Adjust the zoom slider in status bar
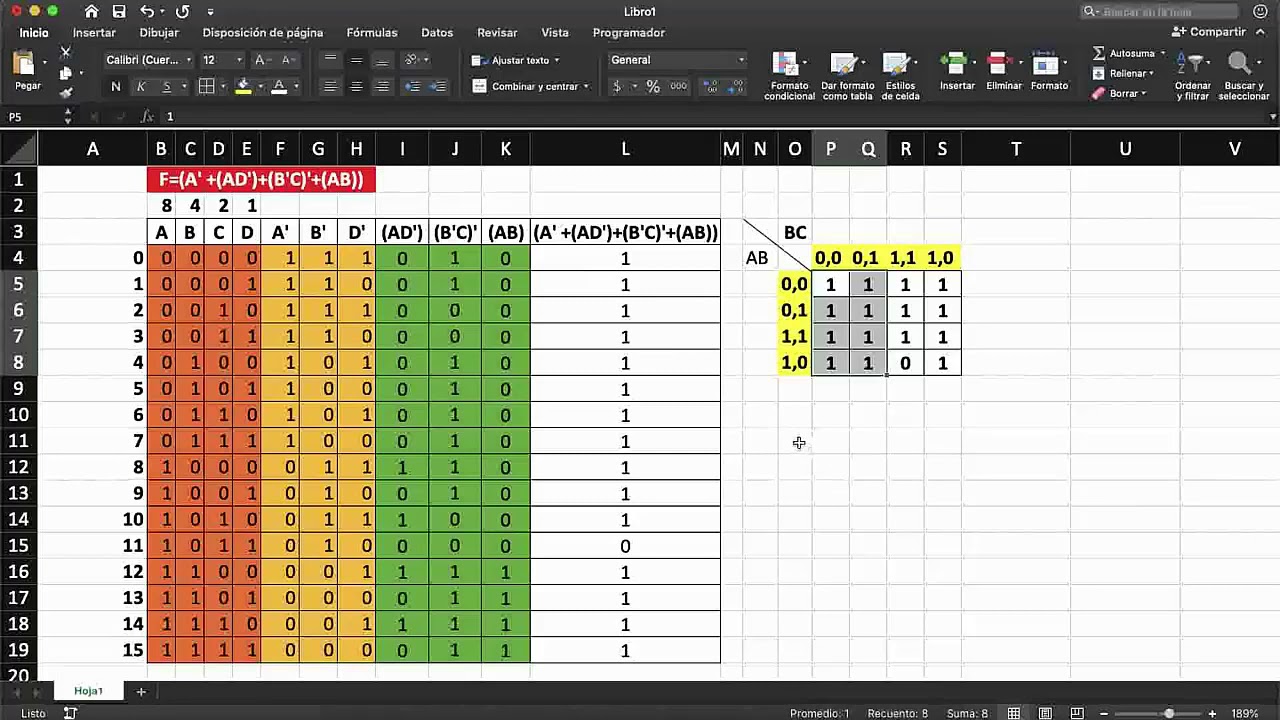 (x=1169, y=713)
